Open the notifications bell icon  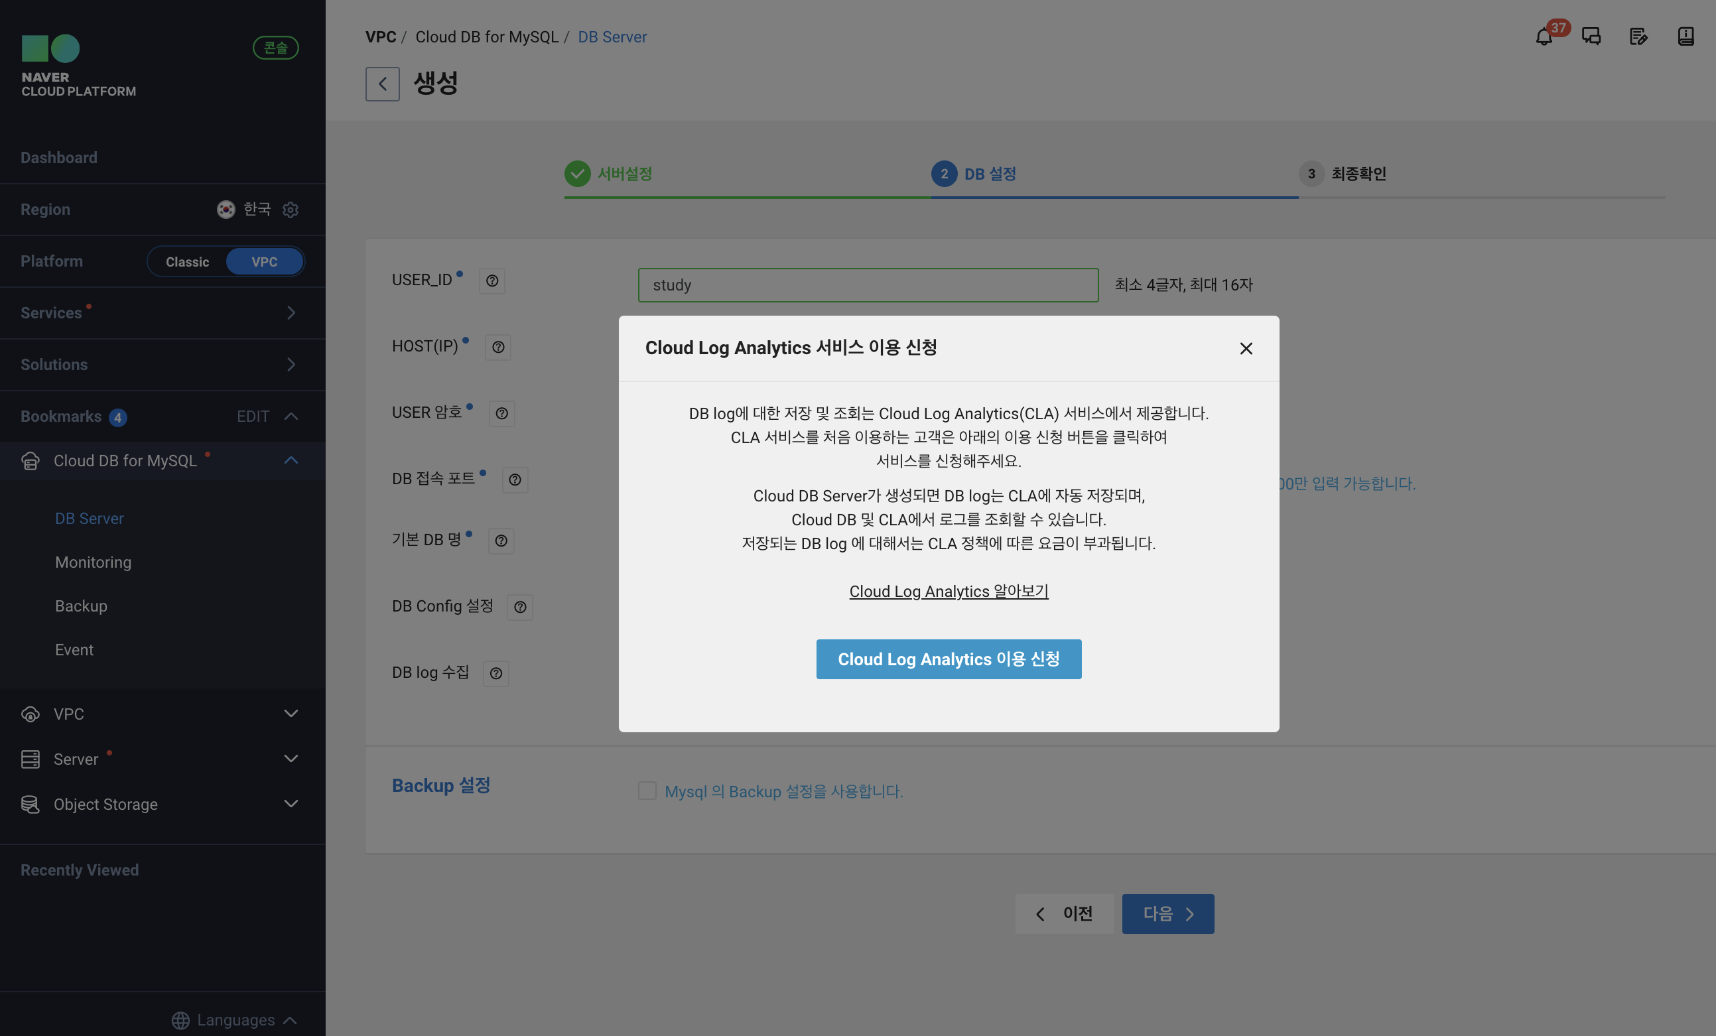coord(1544,37)
